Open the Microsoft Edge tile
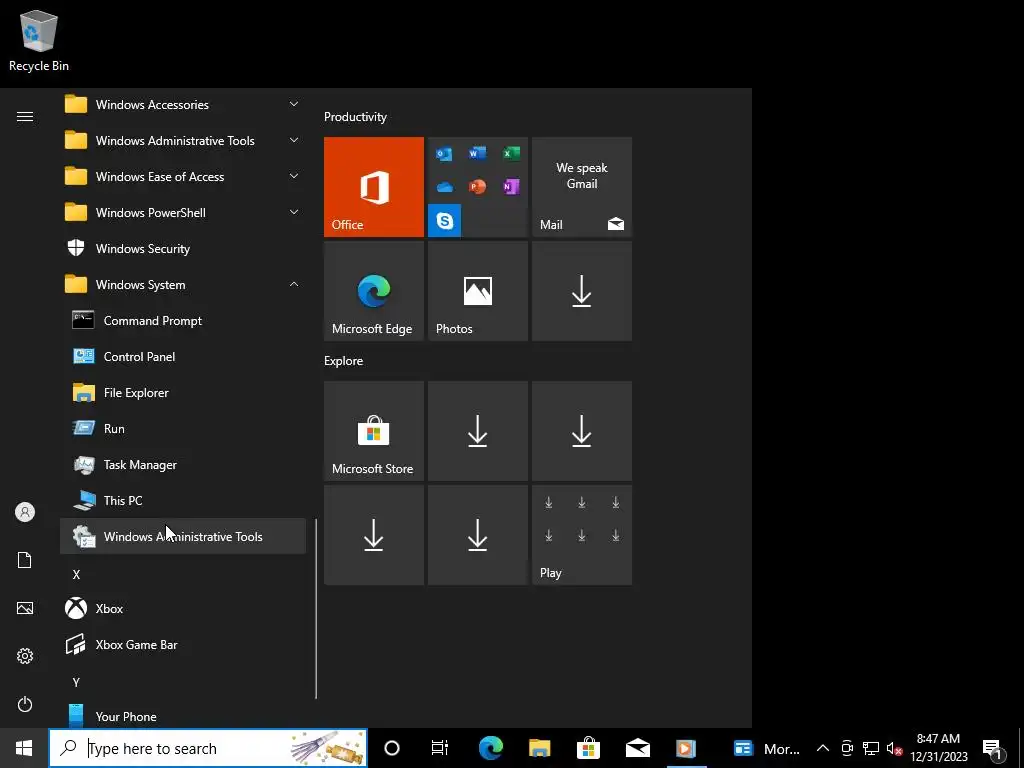 tap(374, 291)
